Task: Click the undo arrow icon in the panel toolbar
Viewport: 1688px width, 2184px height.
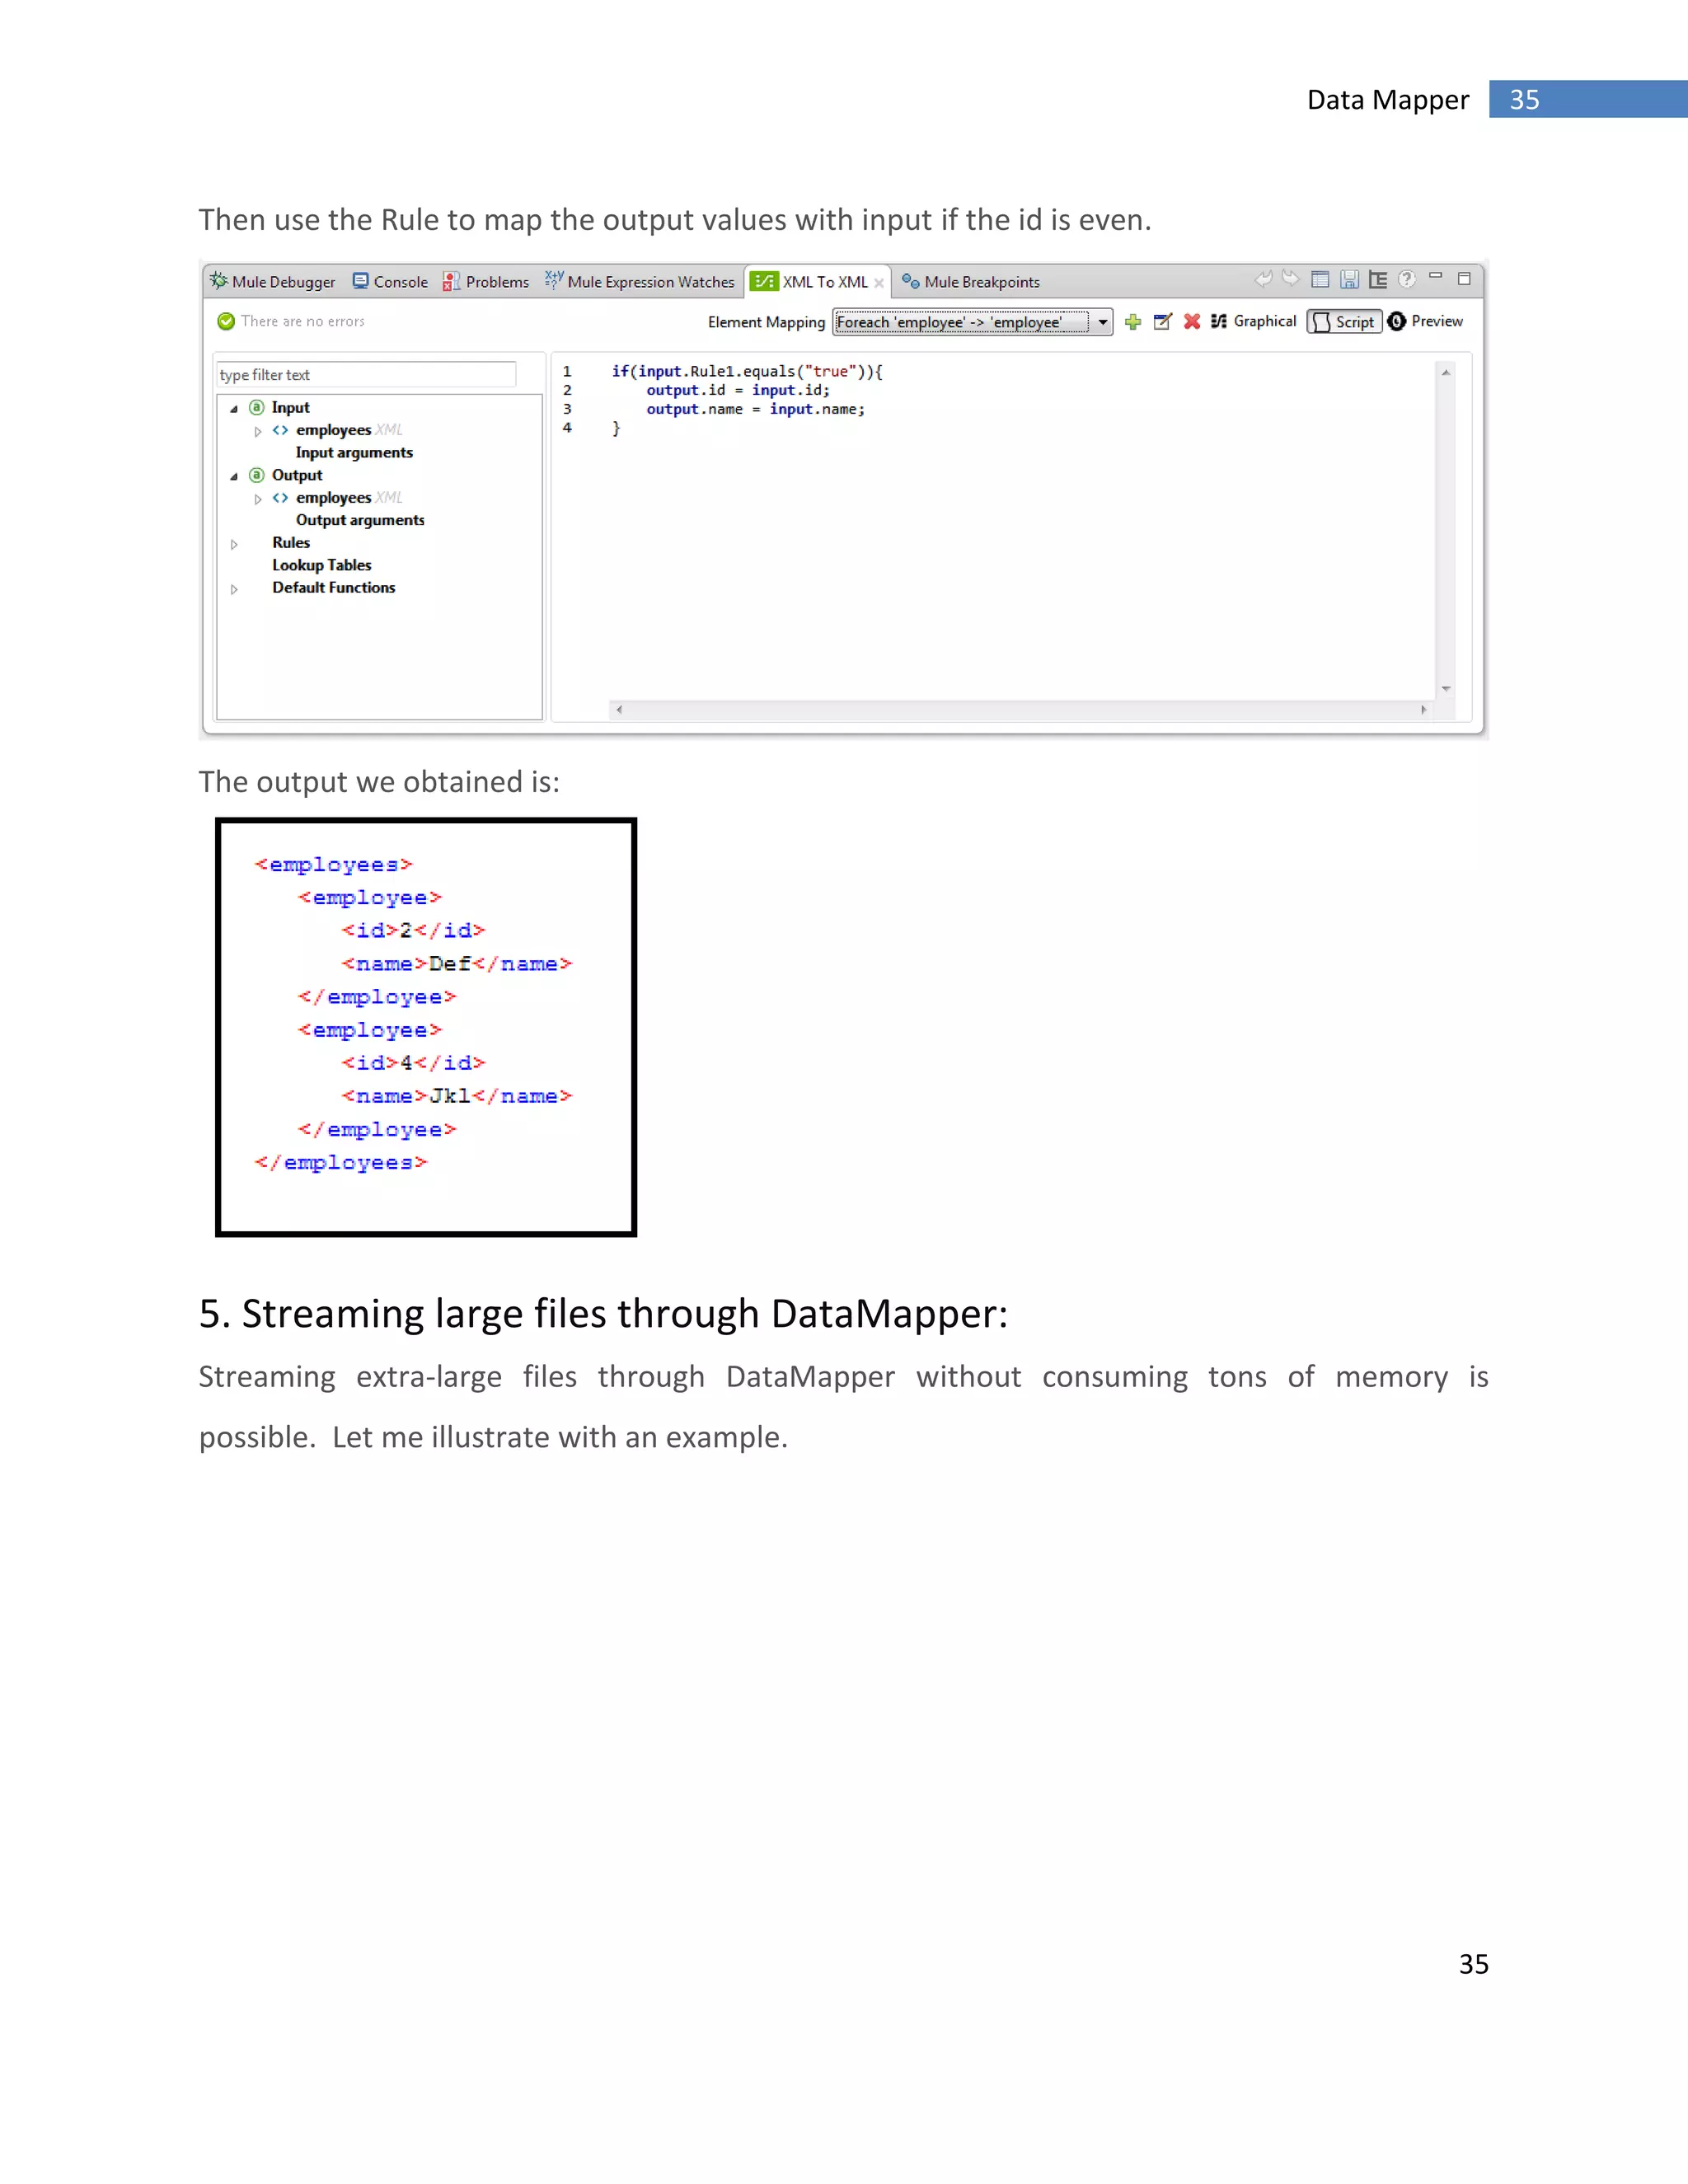Action: [1264, 279]
